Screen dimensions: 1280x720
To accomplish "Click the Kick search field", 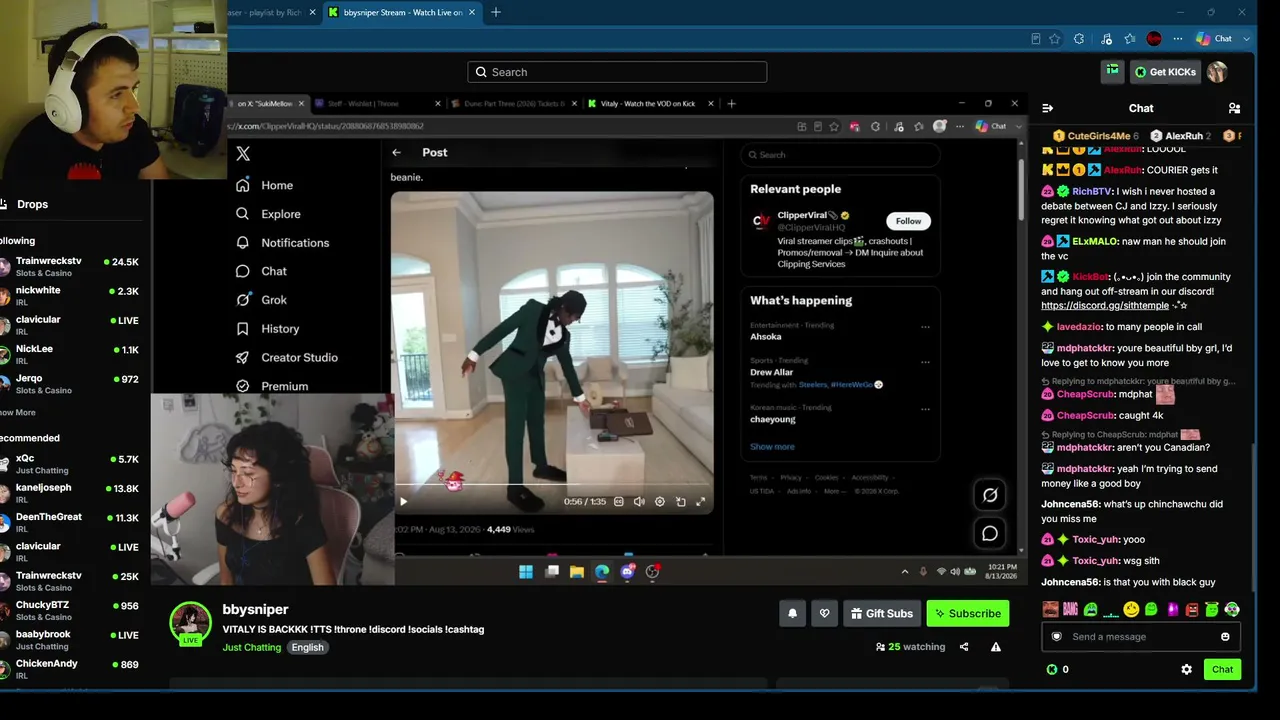I will [x=617, y=72].
